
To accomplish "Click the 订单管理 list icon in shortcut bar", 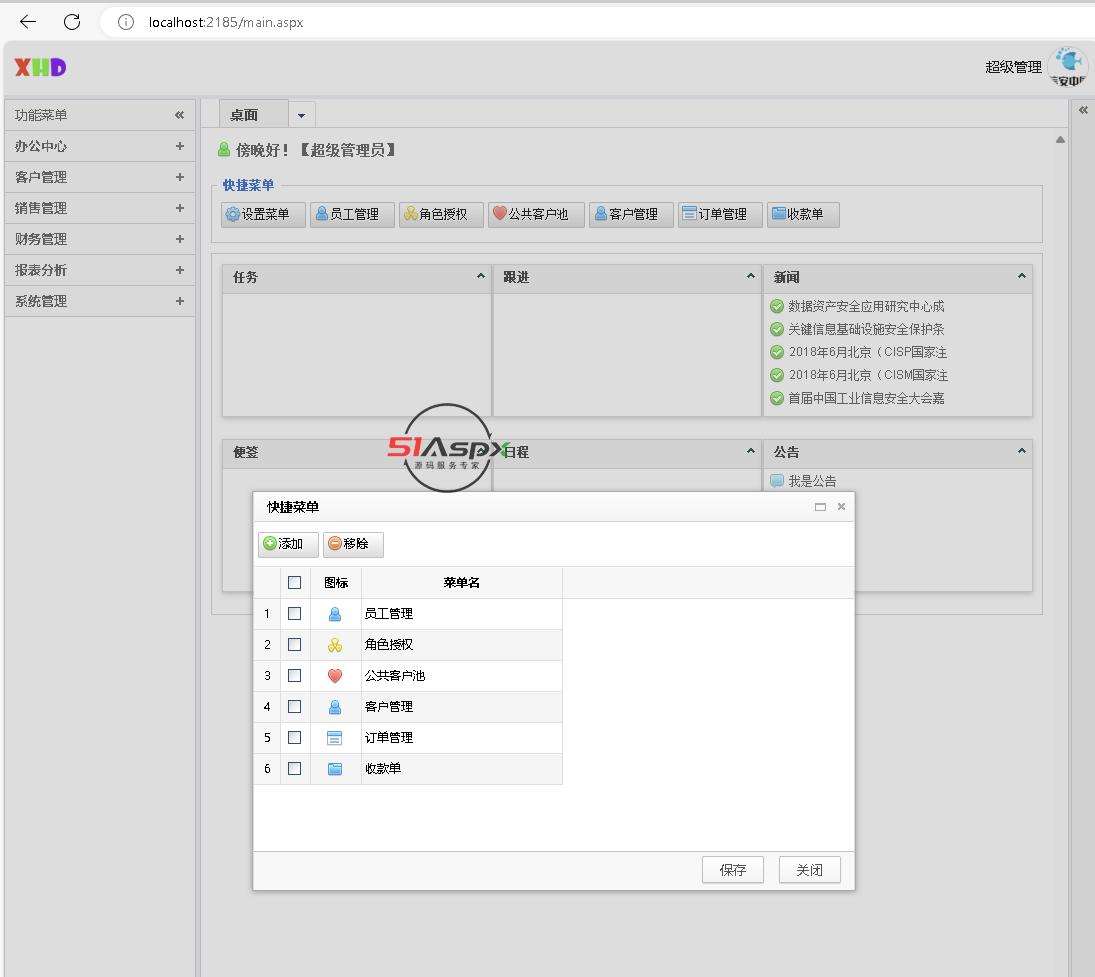I will click(688, 214).
